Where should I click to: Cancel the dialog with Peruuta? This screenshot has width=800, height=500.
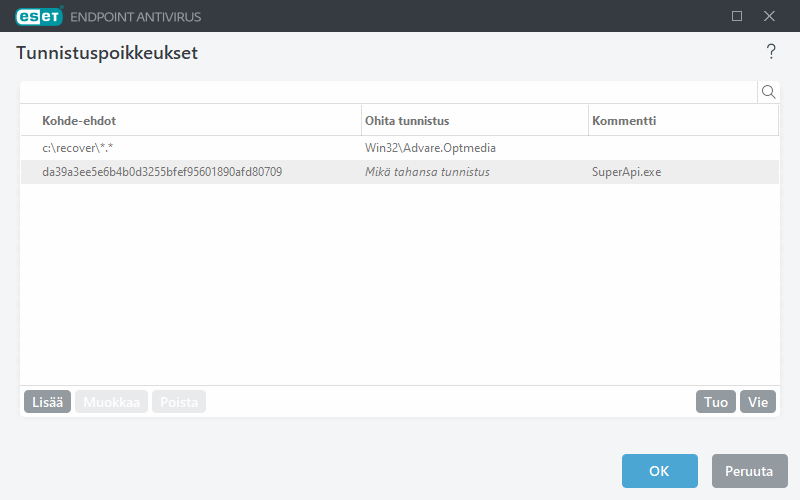(750, 471)
